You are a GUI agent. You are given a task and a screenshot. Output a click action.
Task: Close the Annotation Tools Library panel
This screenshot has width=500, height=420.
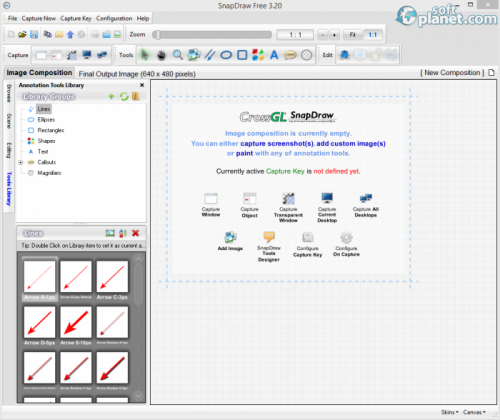point(142,85)
